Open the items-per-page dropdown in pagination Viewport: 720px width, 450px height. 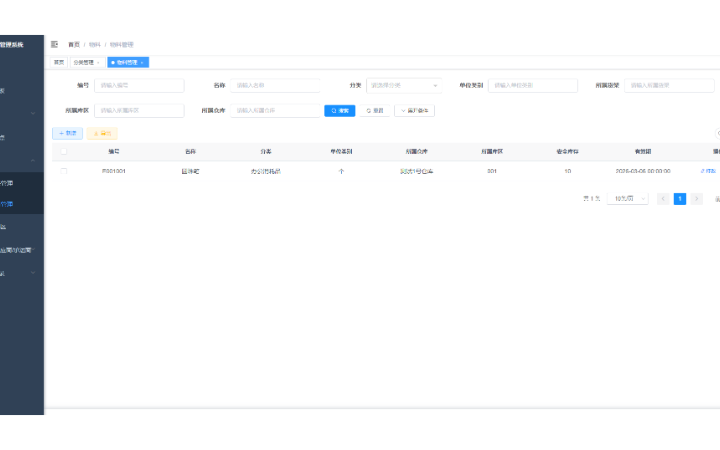point(627,199)
